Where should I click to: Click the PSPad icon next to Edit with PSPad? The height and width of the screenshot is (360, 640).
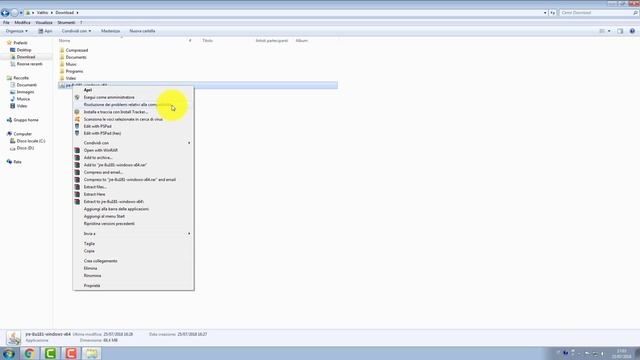click(77, 126)
